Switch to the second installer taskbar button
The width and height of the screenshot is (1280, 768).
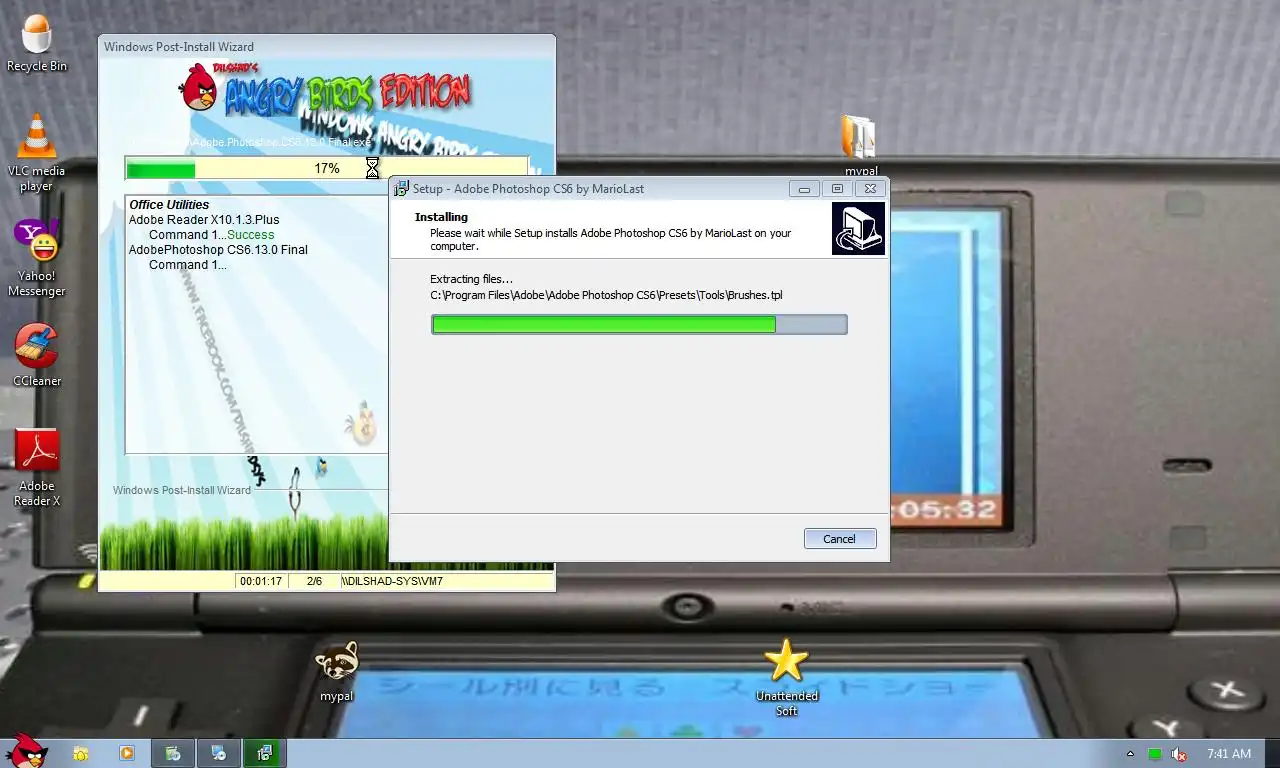[219, 753]
